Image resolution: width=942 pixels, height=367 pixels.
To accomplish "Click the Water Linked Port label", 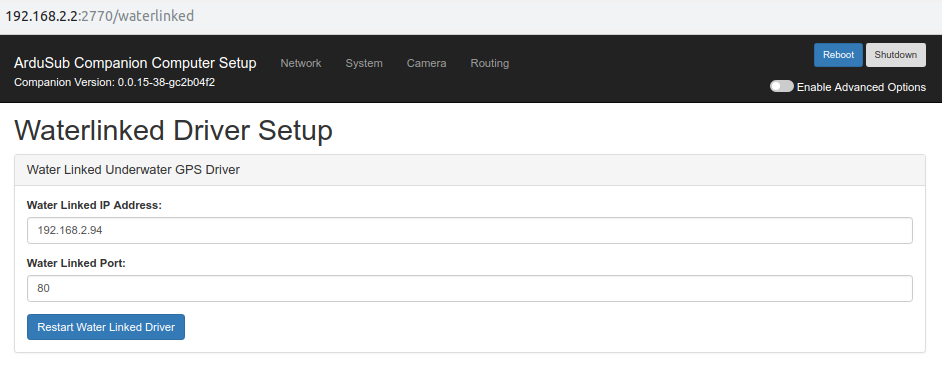I will coord(76,263).
